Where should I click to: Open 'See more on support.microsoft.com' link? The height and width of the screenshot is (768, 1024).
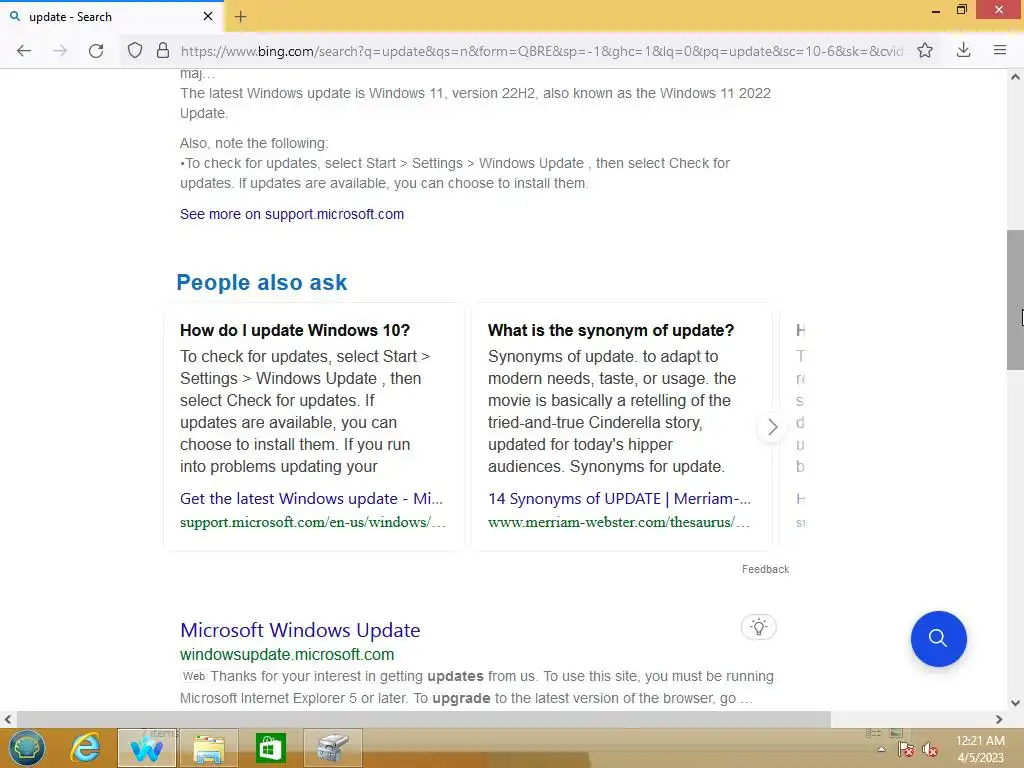[x=292, y=214]
